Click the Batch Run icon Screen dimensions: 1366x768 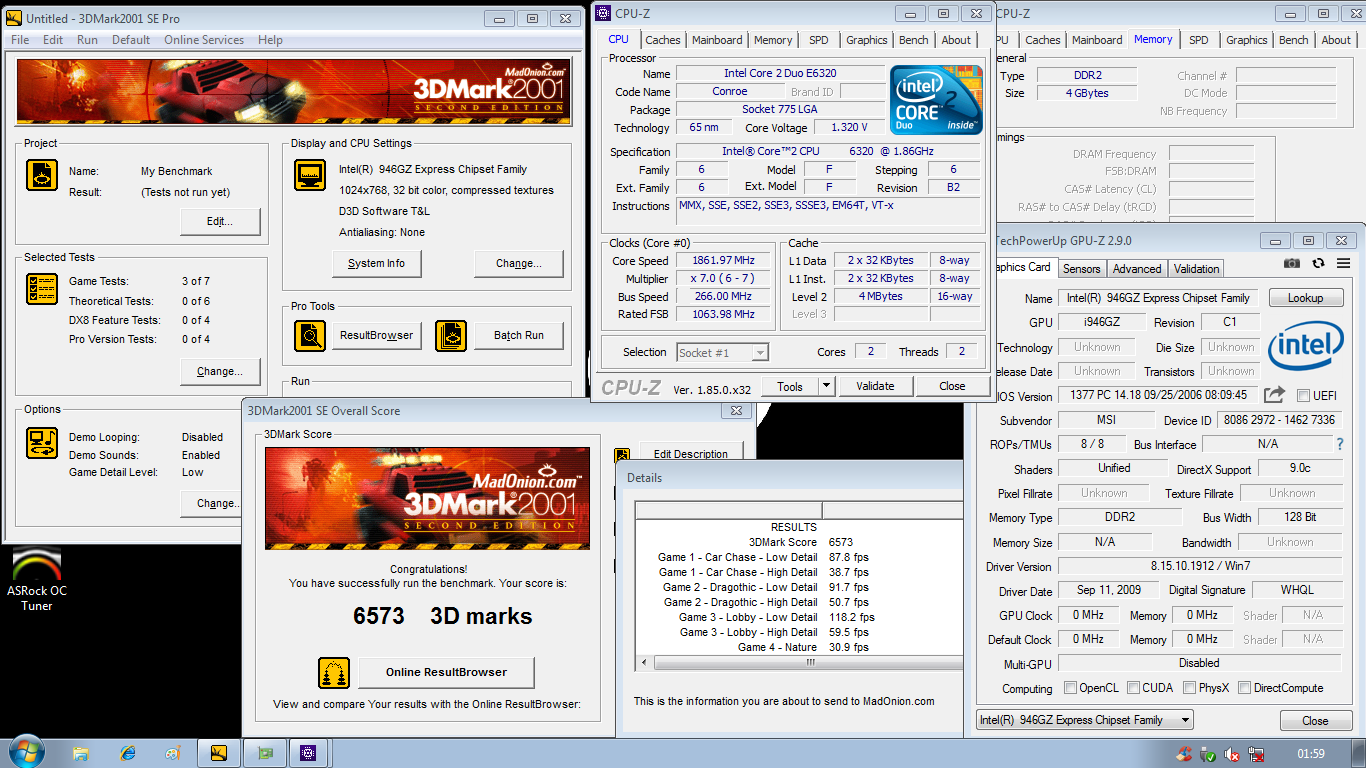pyautogui.click(x=452, y=335)
